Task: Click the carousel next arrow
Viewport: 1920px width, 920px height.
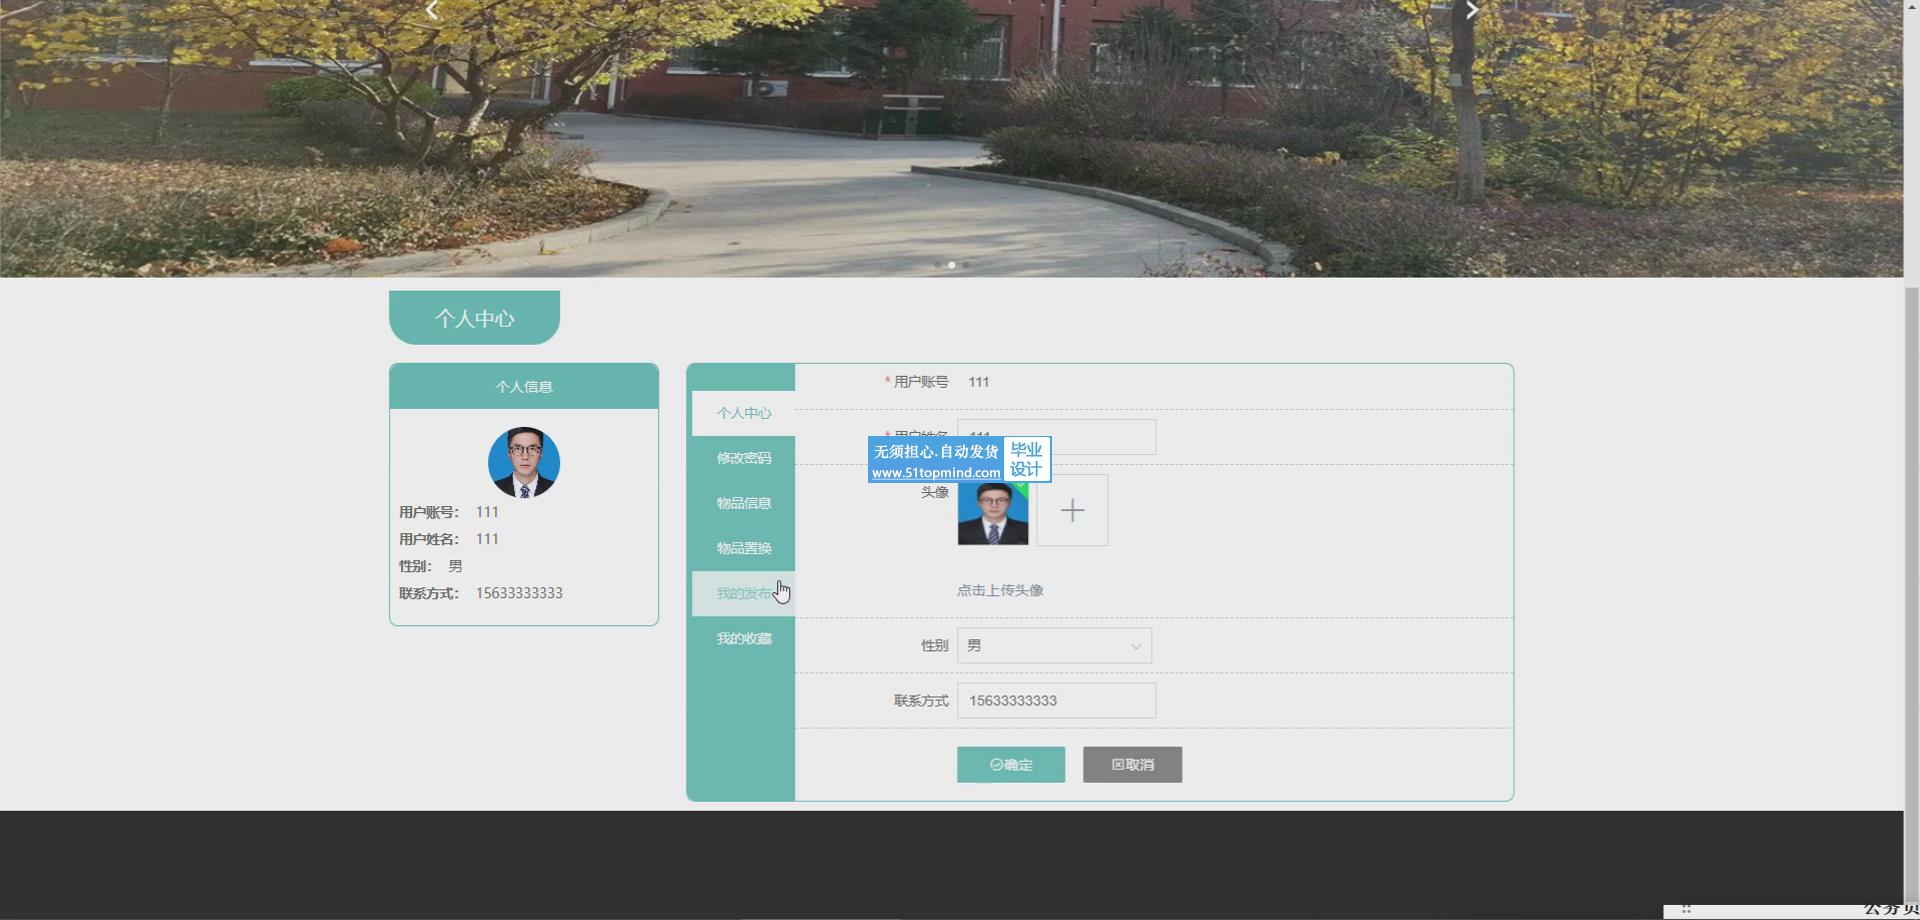Action: tap(1471, 10)
